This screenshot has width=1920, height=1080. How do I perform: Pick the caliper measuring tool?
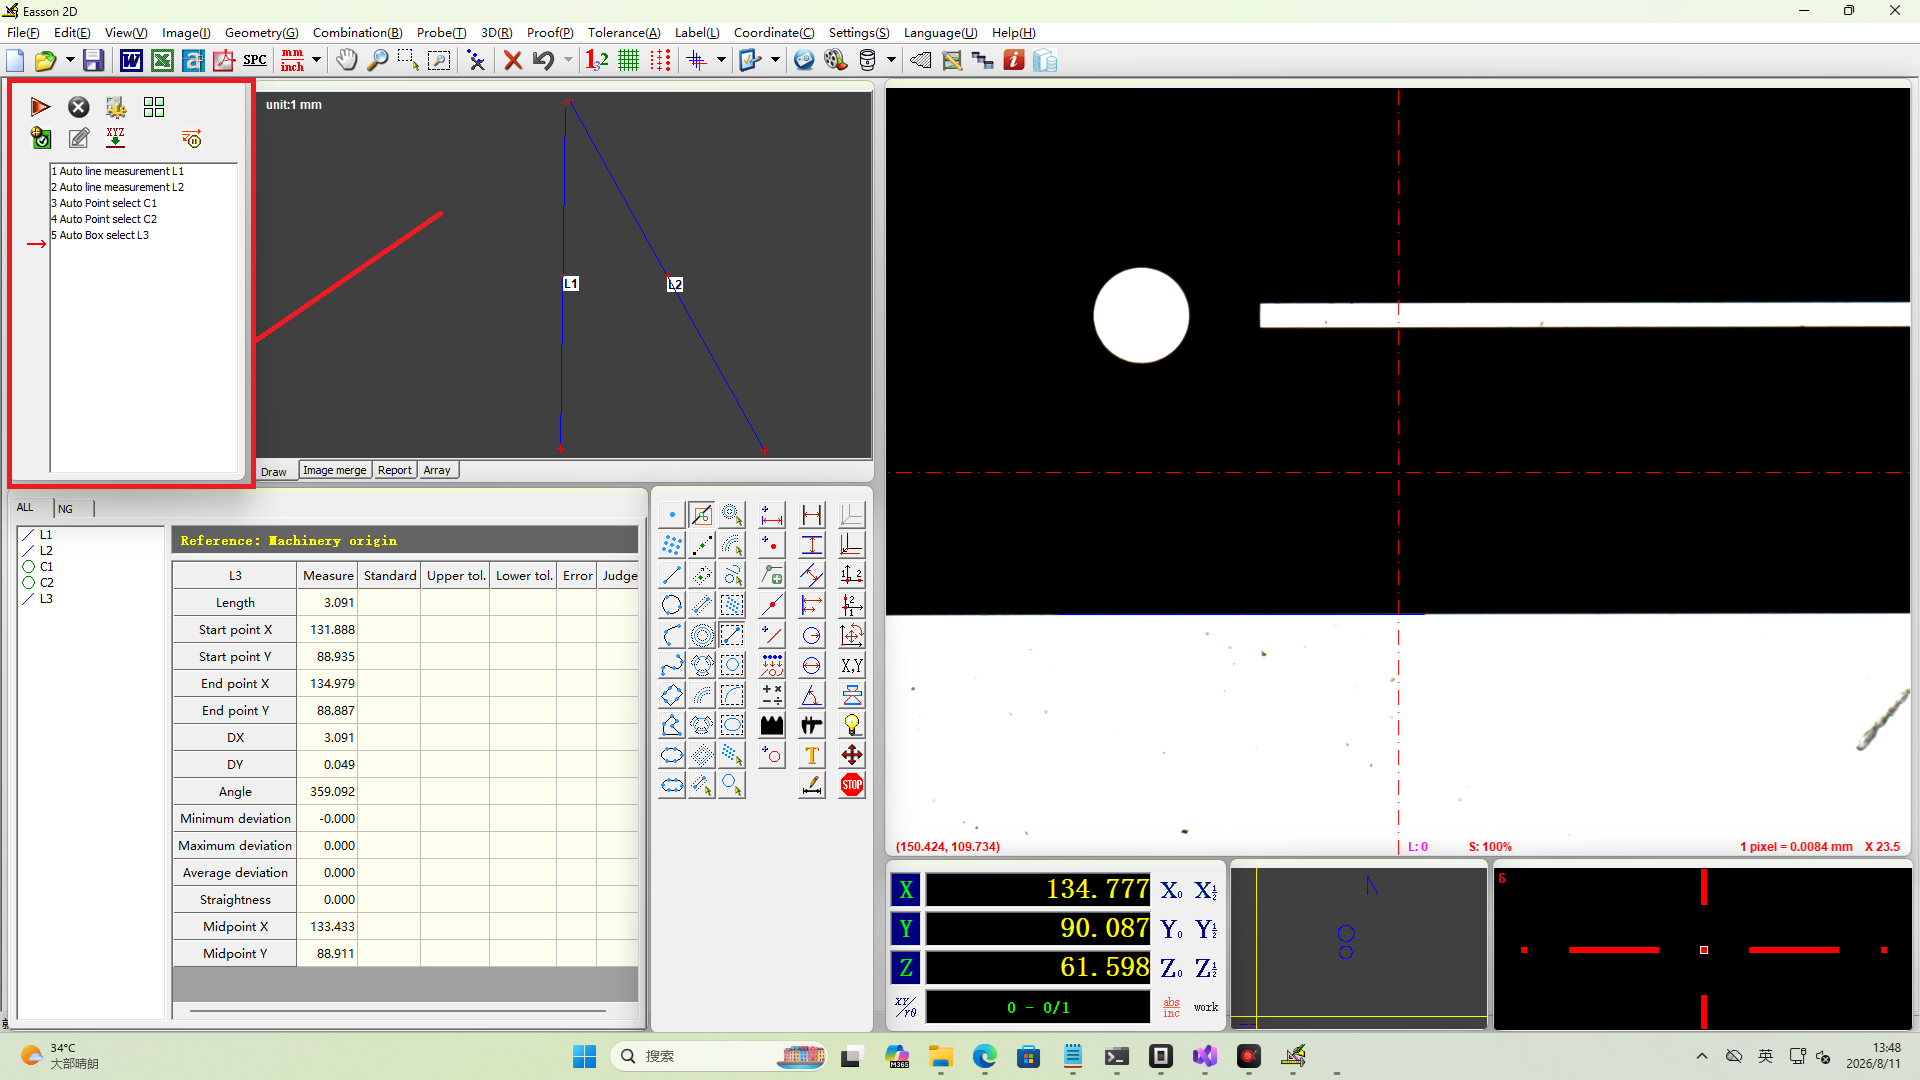(x=812, y=726)
